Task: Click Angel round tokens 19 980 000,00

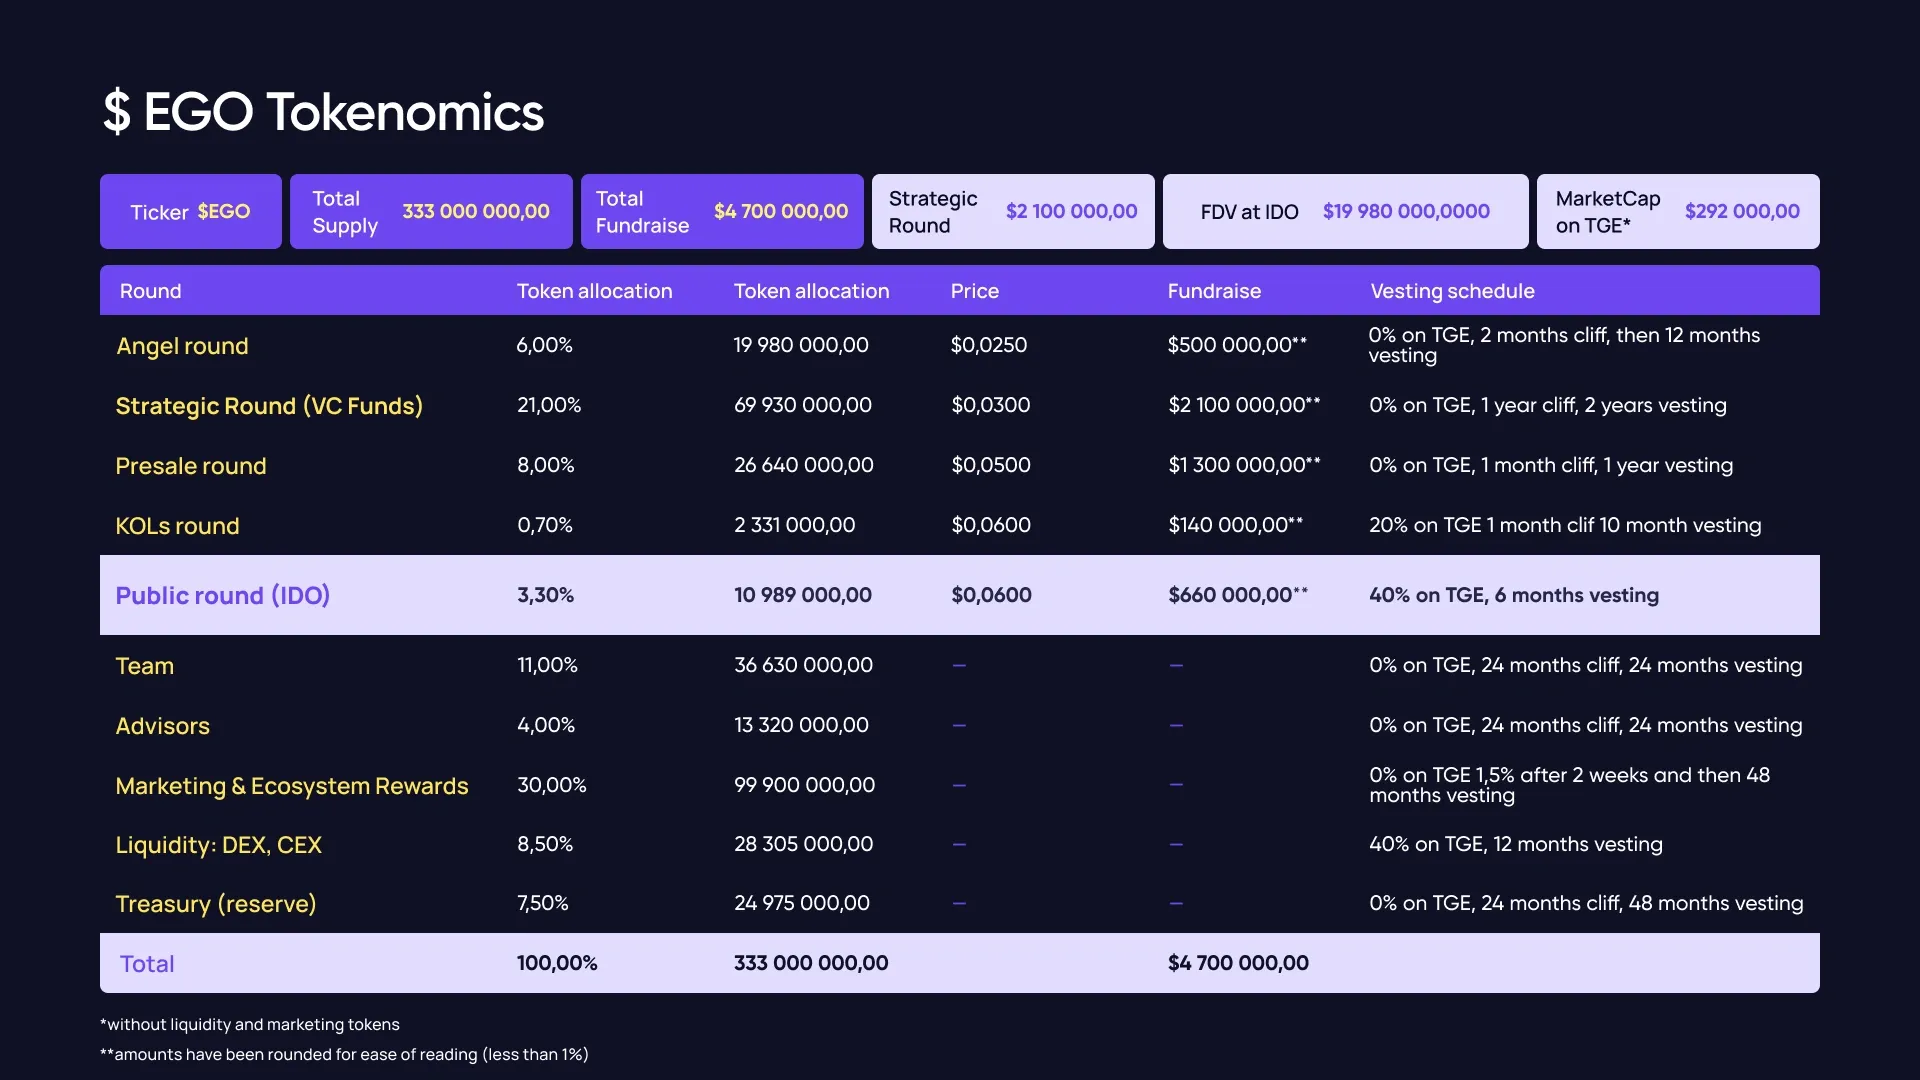Action: click(x=801, y=345)
